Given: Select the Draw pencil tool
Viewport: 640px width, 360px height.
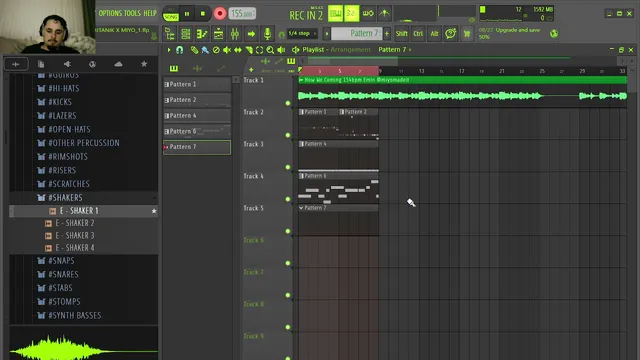Looking at the screenshot, I should click(x=194, y=50).
